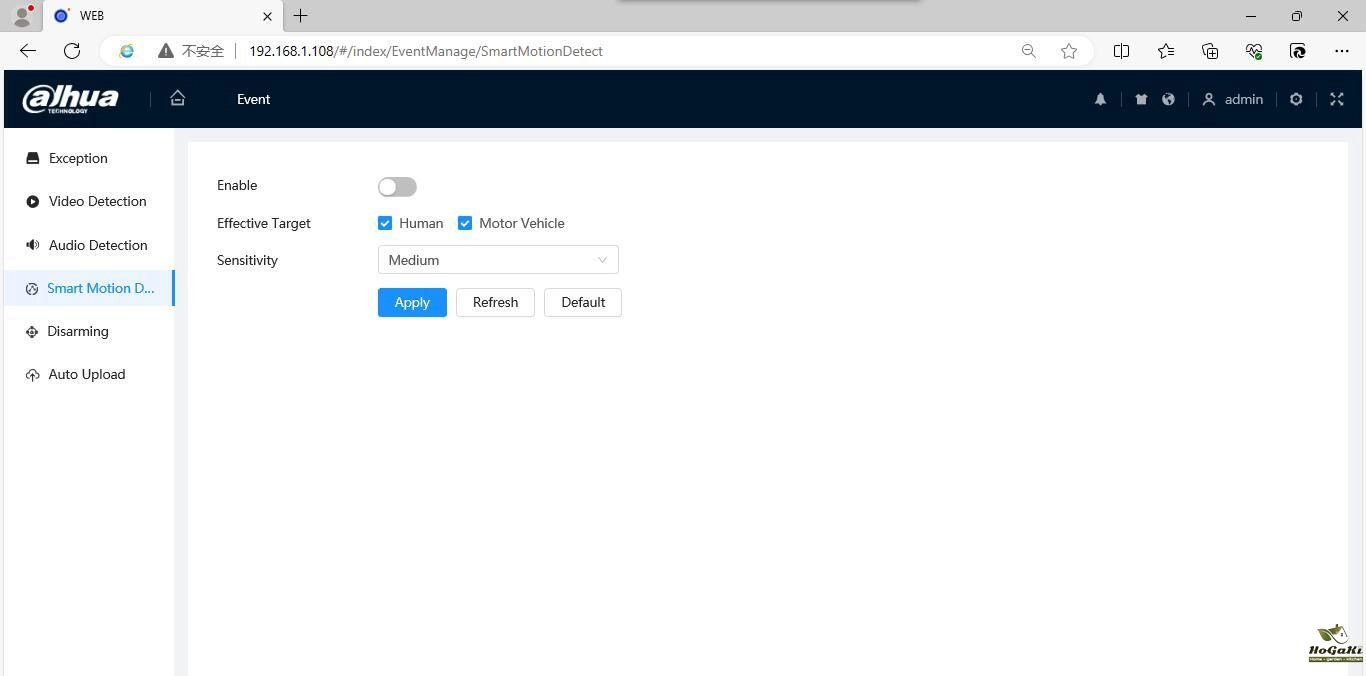Viewport: 1366px width, 676px height.
Task: Open the alarm bell notifications icon
Action: [x=1100, y=99]
